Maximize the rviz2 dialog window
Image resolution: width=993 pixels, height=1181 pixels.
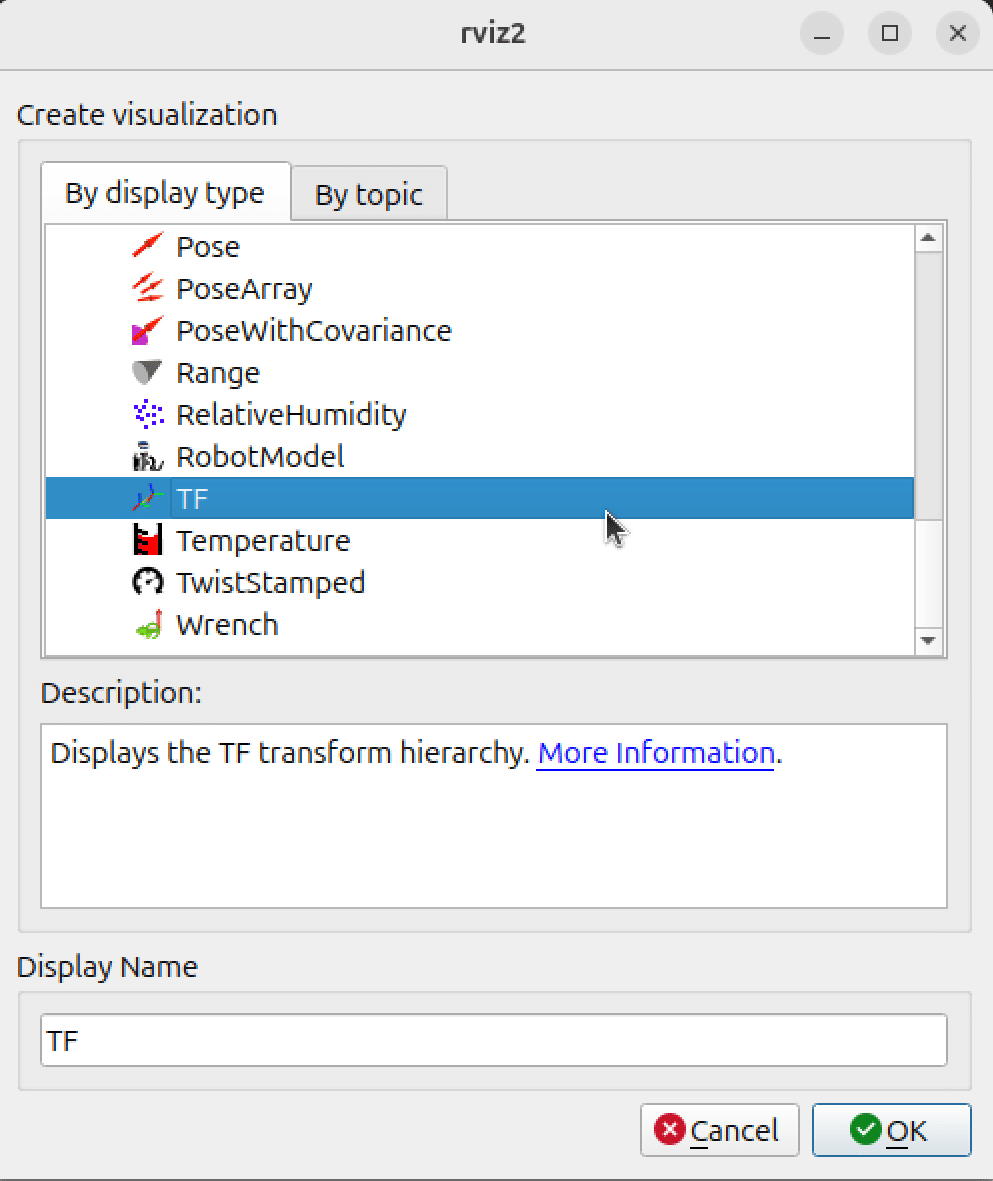(890, 33)
